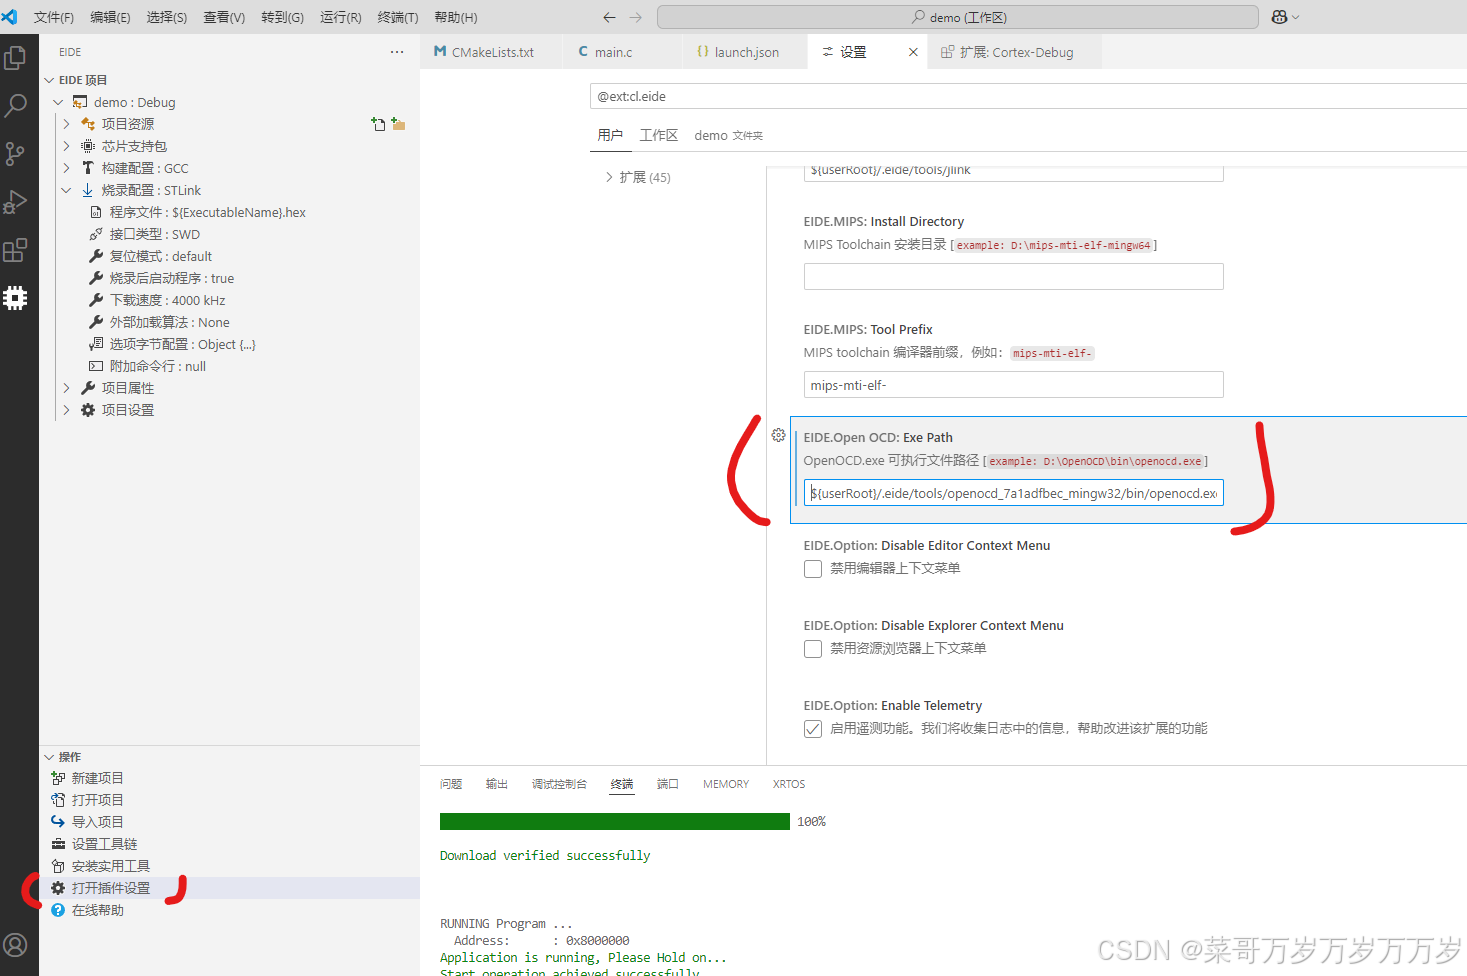Viewport: 1467px width, 976px height.
Task: Expand the 扩展 (45) settings group
Action: coord(609,177)
